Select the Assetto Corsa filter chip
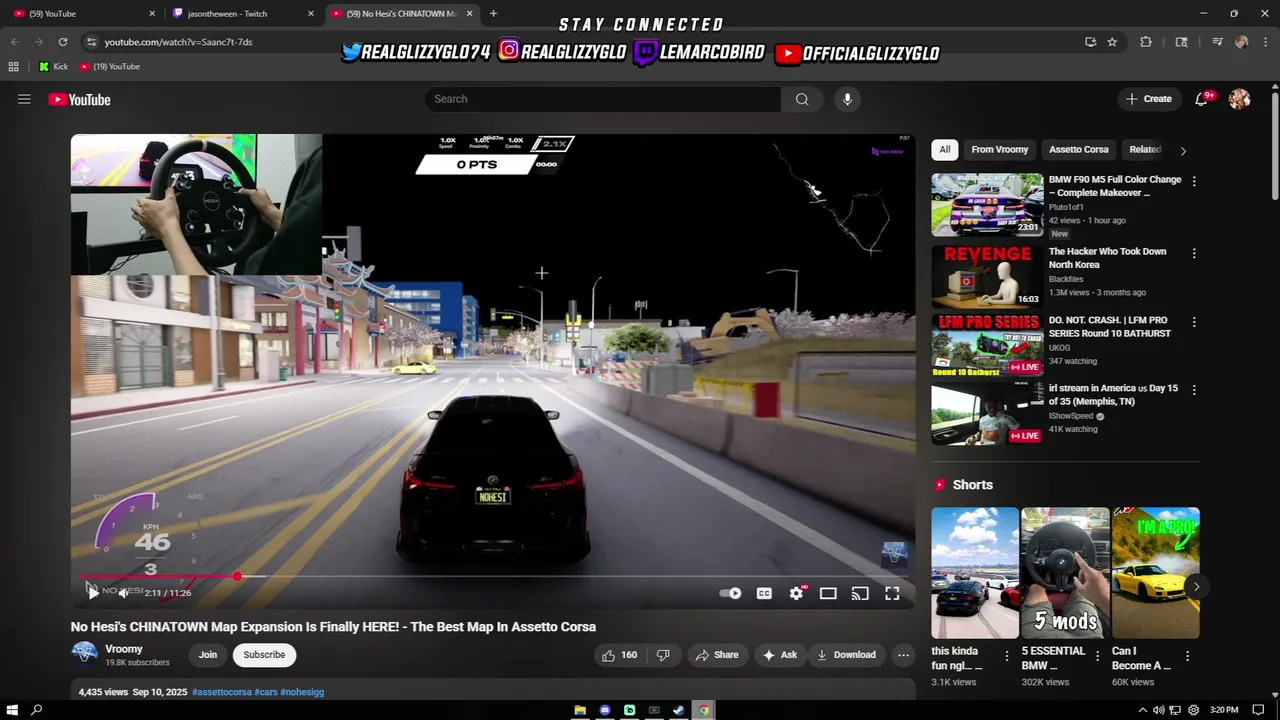1280x720 pixels. point(1079,149)
